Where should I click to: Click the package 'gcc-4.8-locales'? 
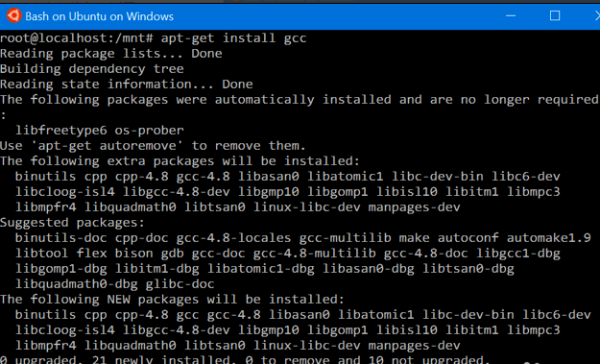tap(234, 238)
